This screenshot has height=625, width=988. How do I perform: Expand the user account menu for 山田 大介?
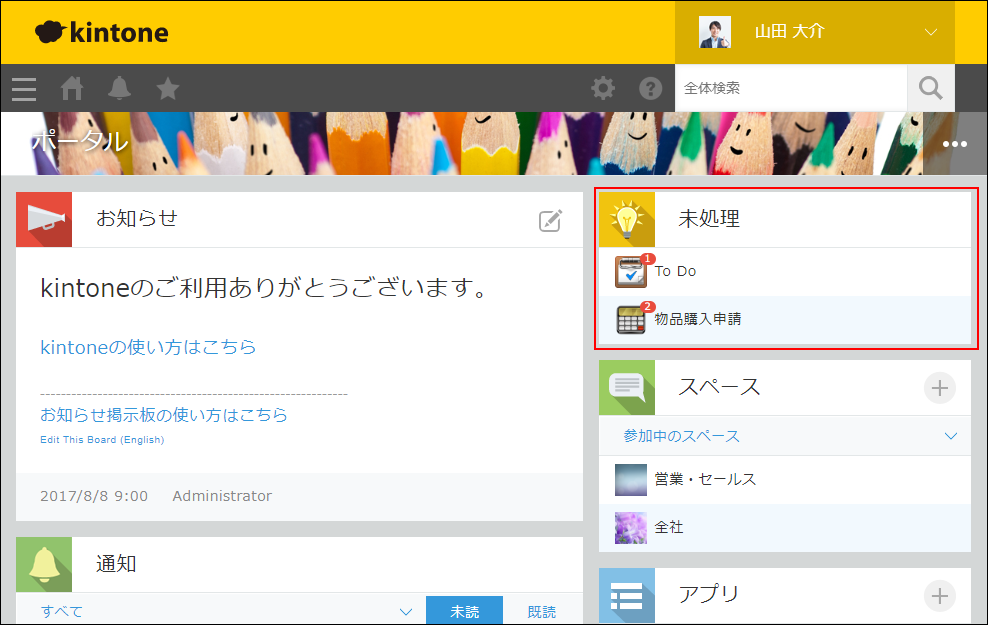click(930, 32)
